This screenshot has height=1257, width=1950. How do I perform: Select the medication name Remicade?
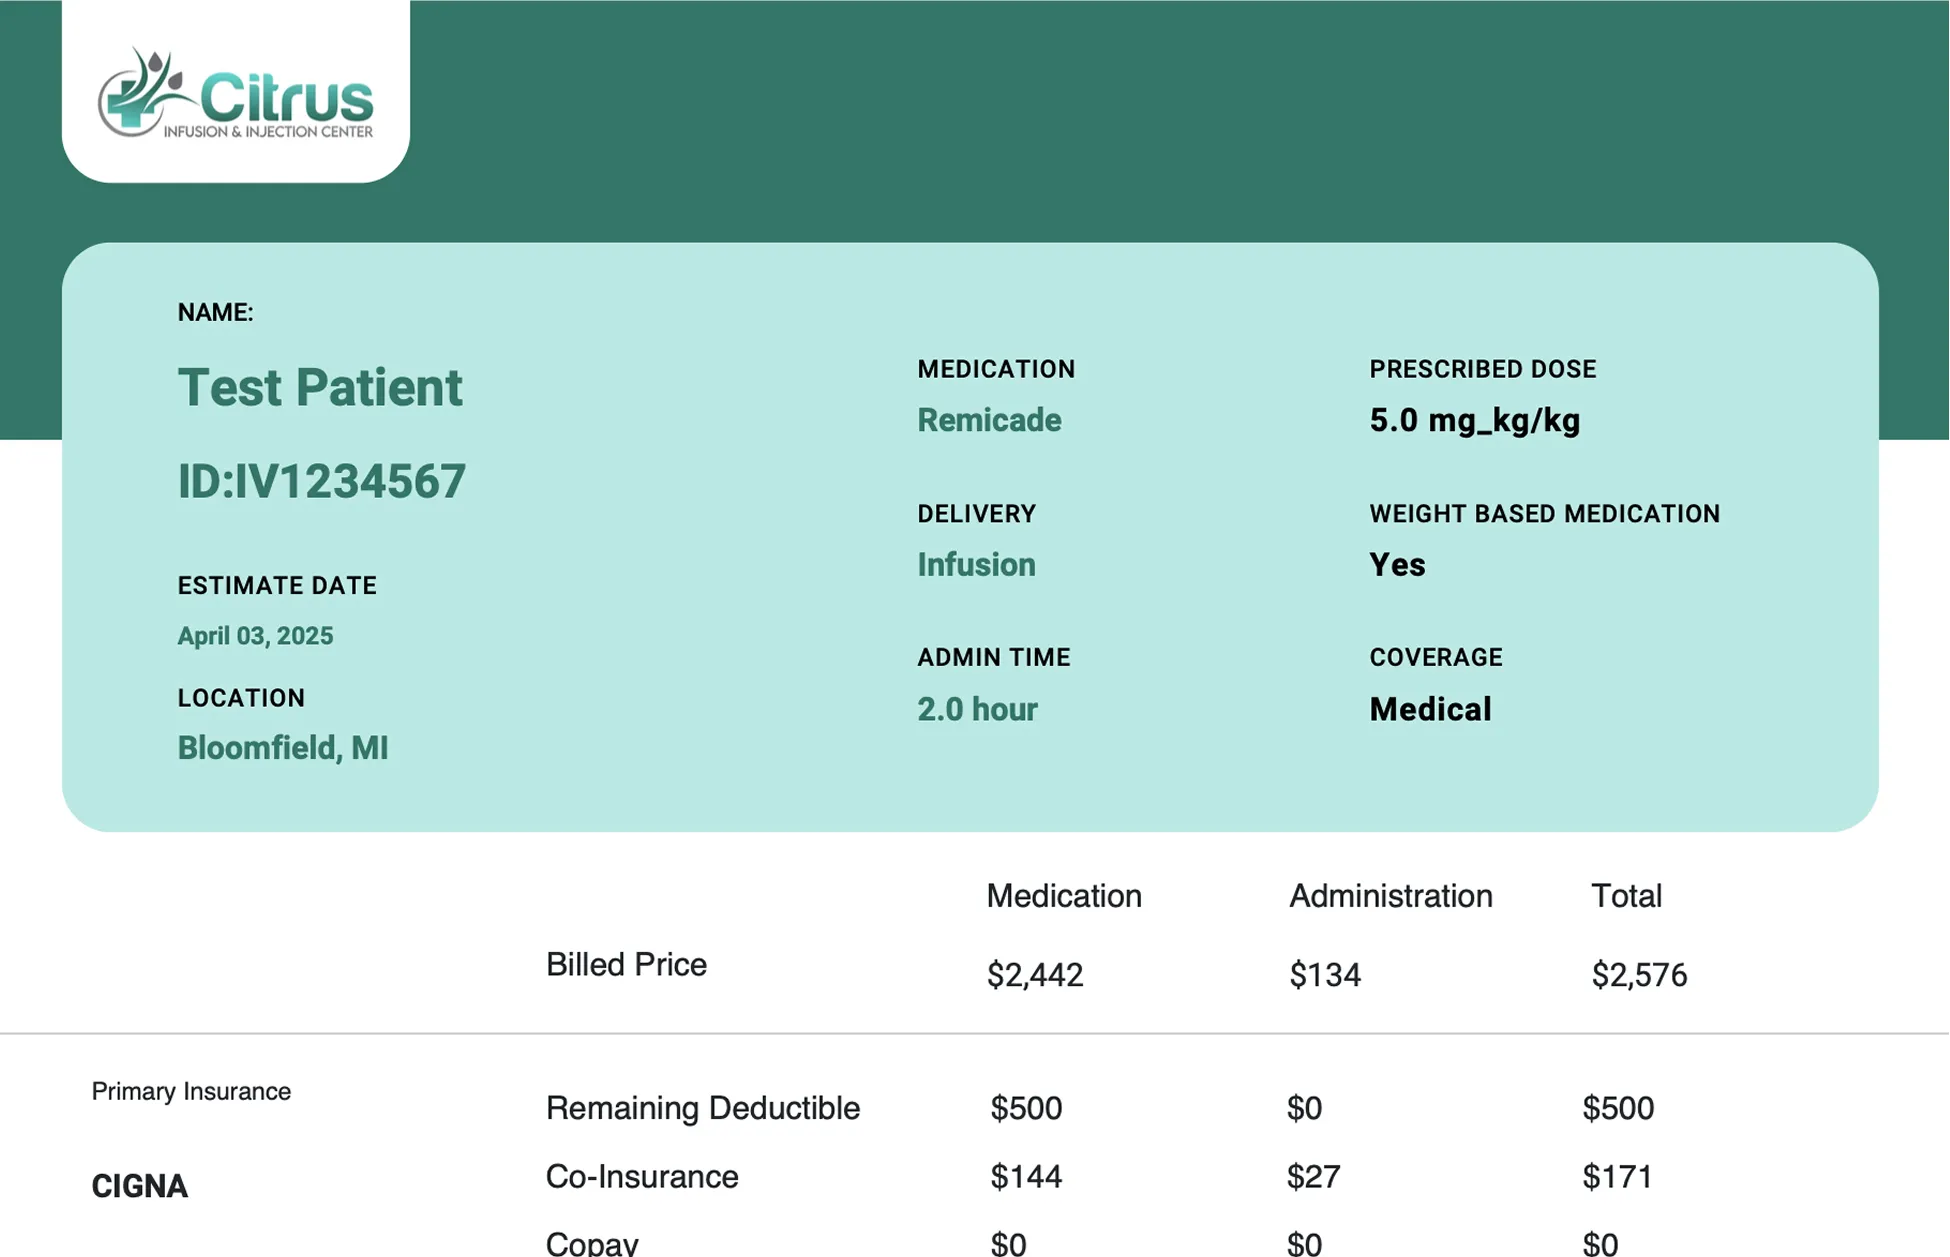[989, 420]
